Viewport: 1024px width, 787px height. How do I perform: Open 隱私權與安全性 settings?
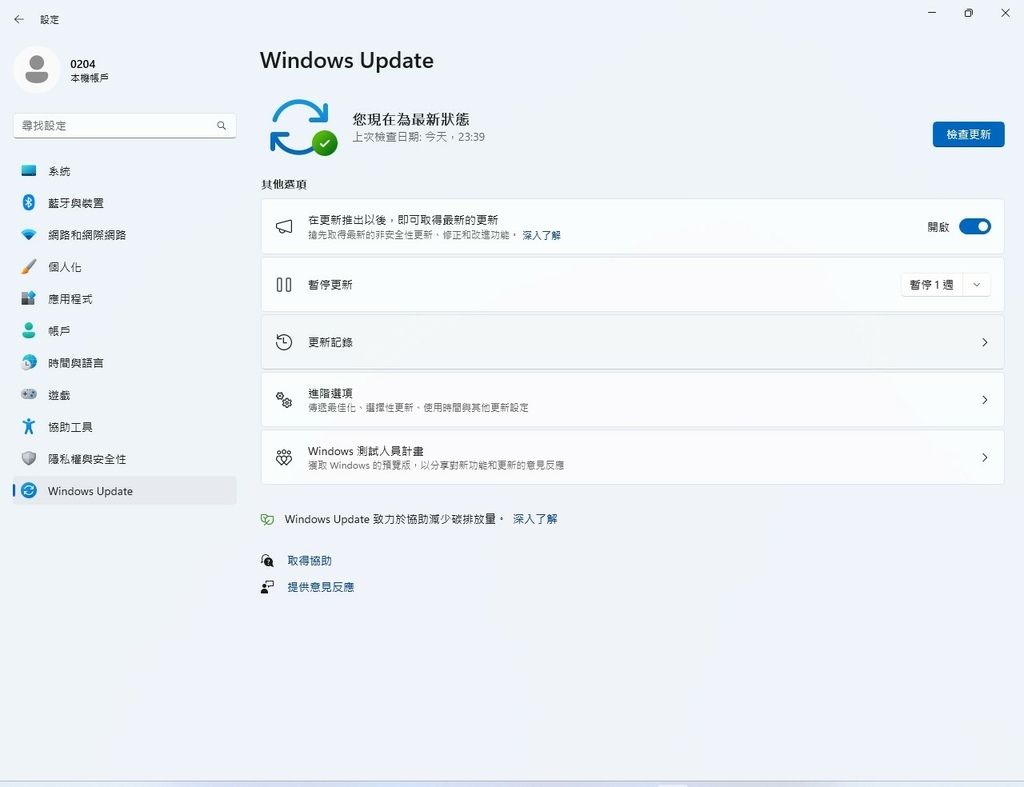click(x=125, y=458)
